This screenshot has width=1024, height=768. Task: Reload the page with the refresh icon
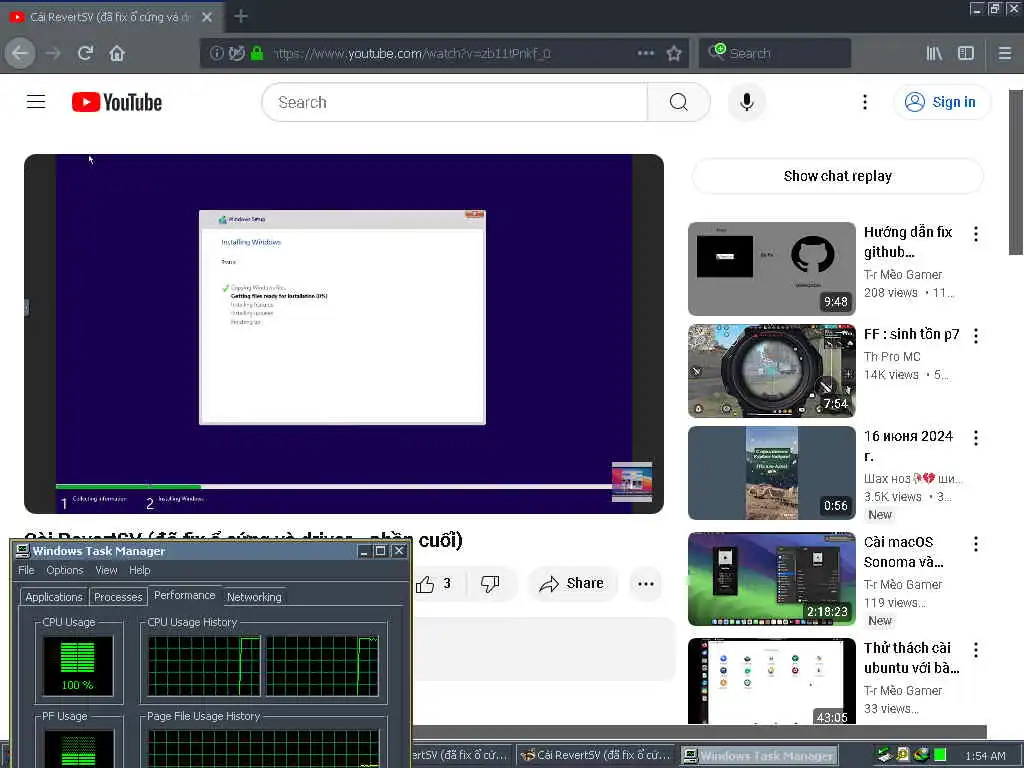(86, 54)
